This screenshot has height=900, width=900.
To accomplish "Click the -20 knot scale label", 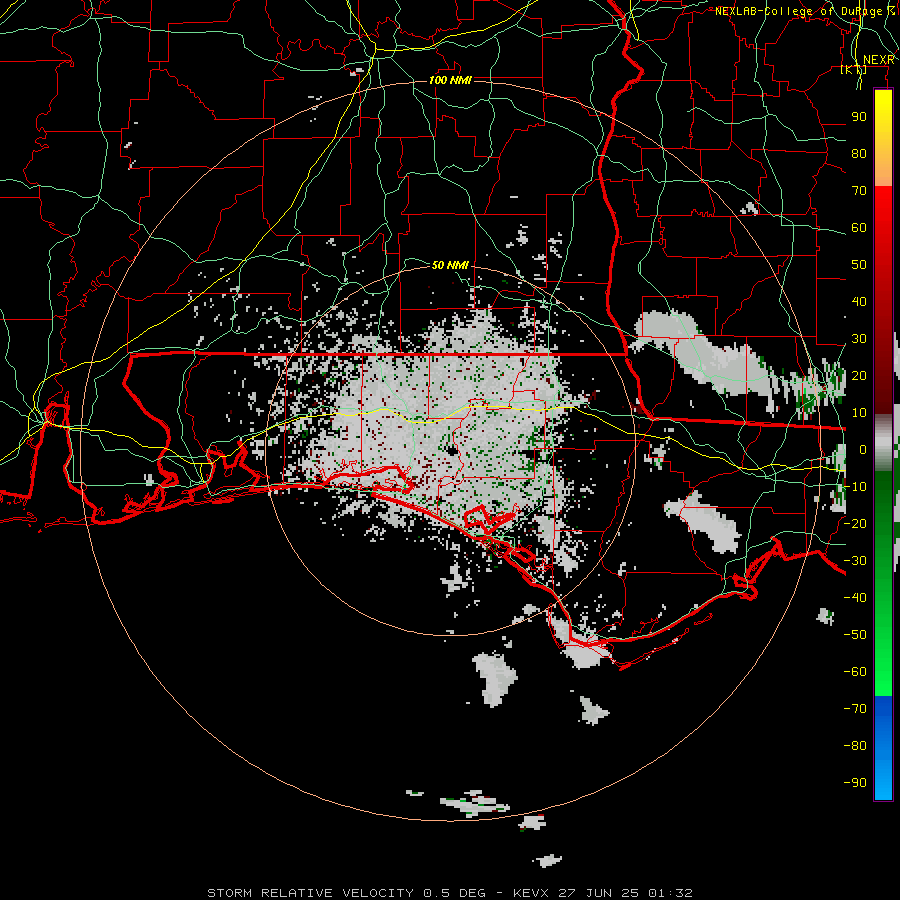I will pyautogui.click(x=855, y=523).
